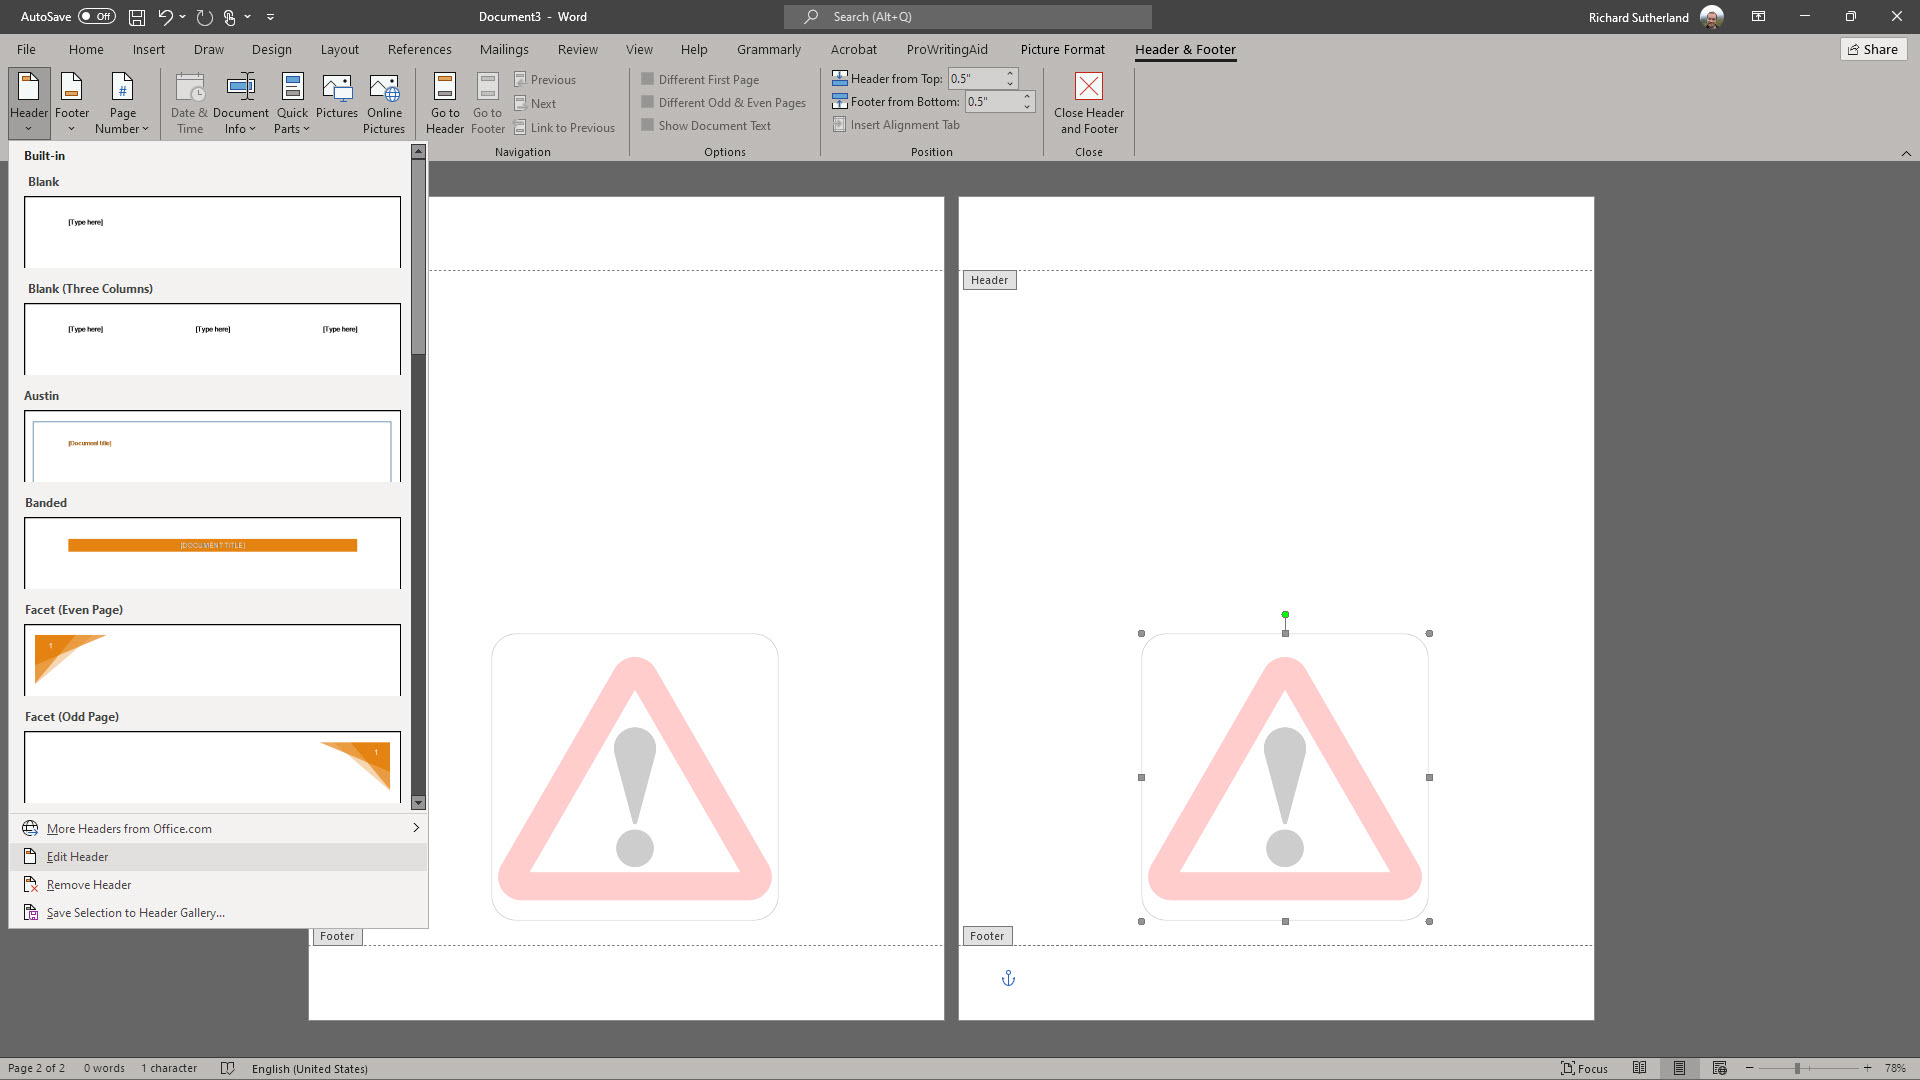Open the Date & Time tool
The height and width of the screenshot is (1080, 1920).
[x=189, y=103]
